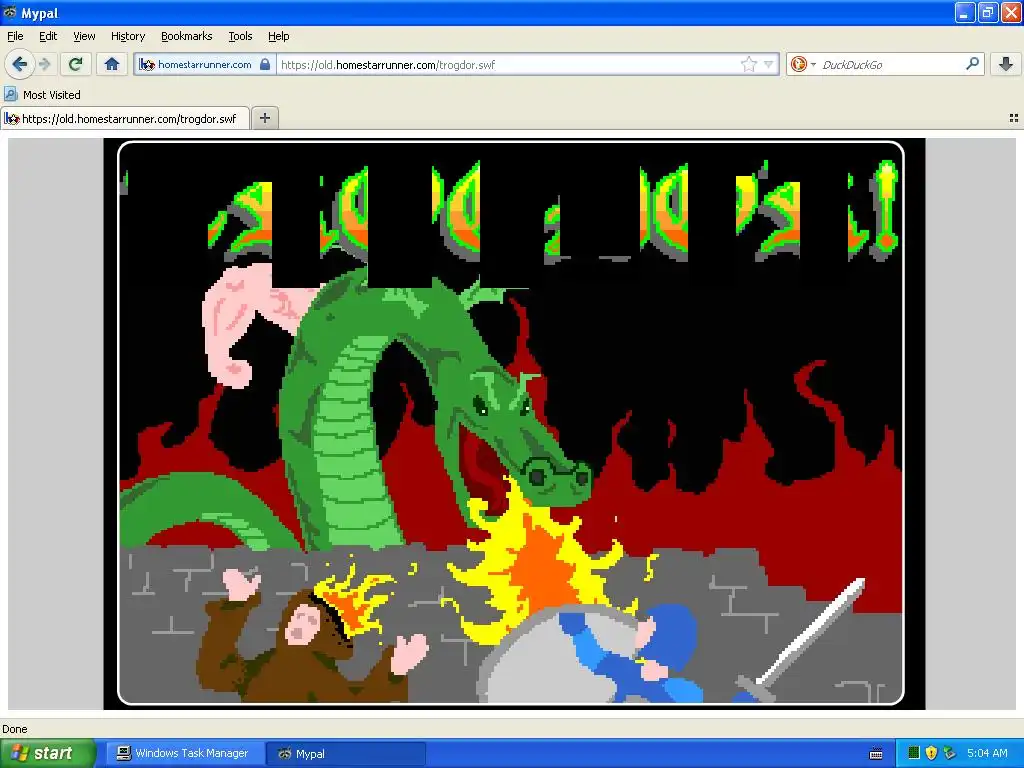Click the Most Visited bookmarks icon

(10, 95)
